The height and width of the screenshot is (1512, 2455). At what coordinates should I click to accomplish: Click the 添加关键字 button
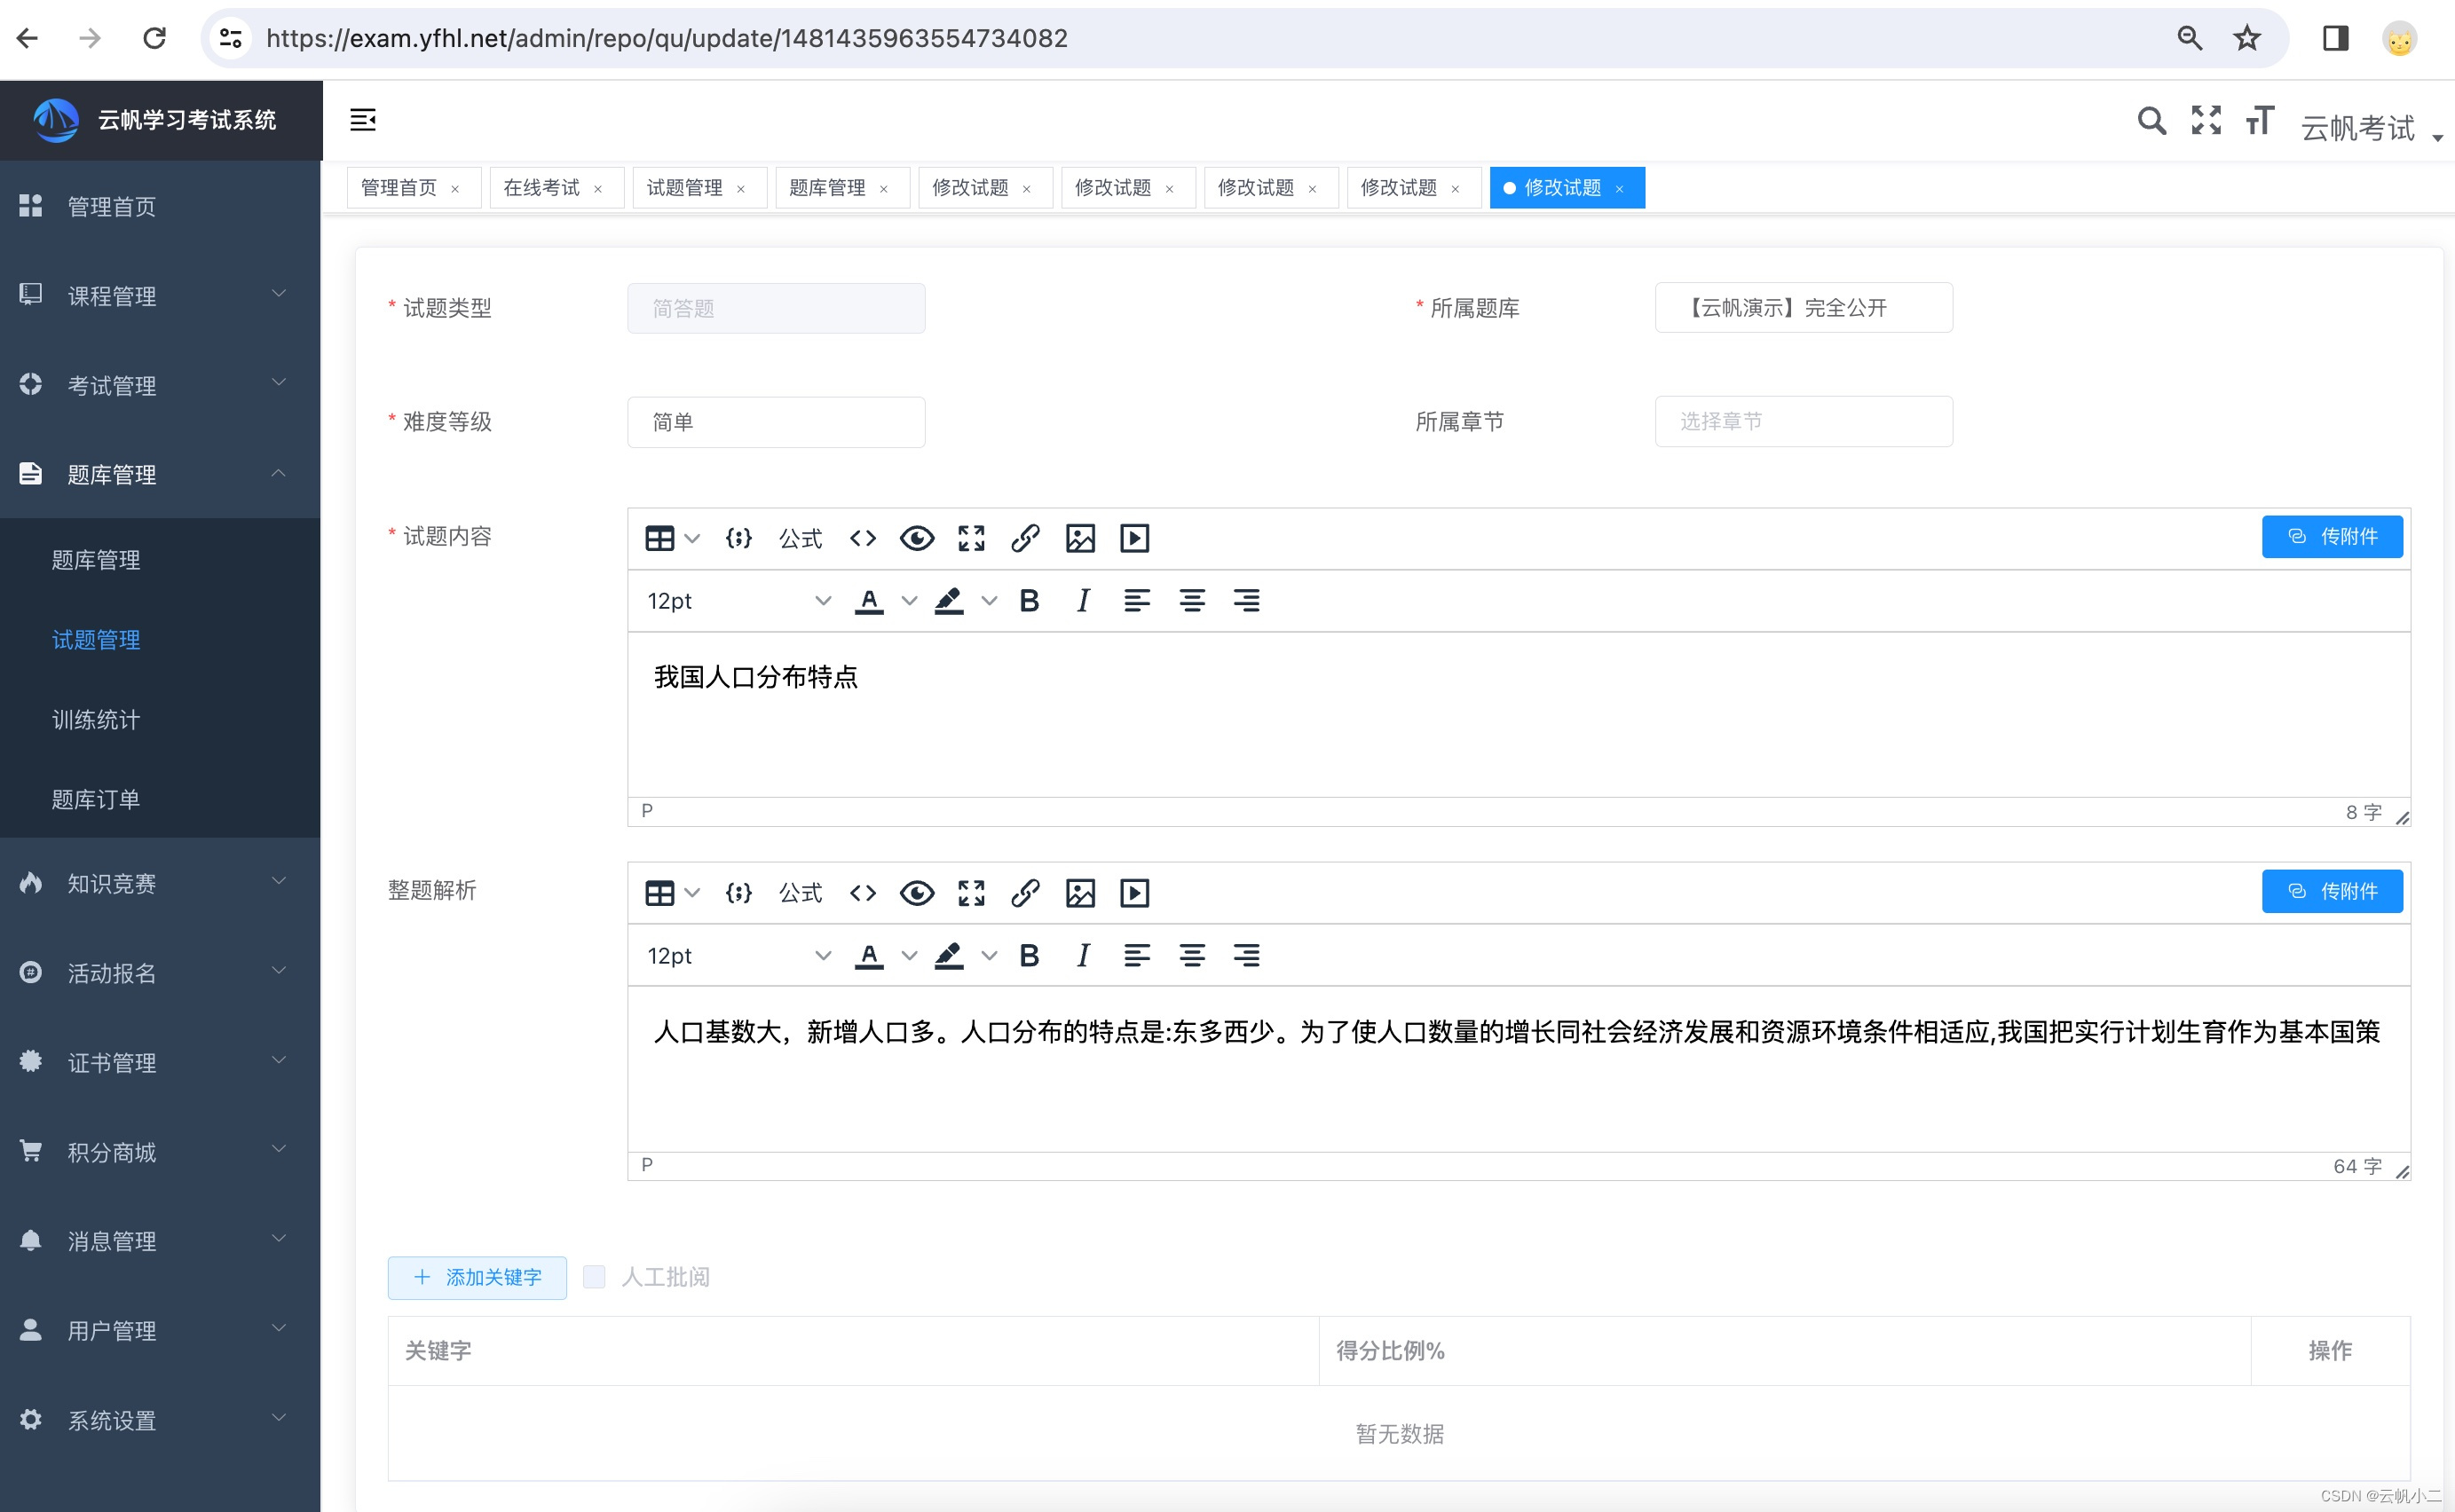tap(477, 1277)
